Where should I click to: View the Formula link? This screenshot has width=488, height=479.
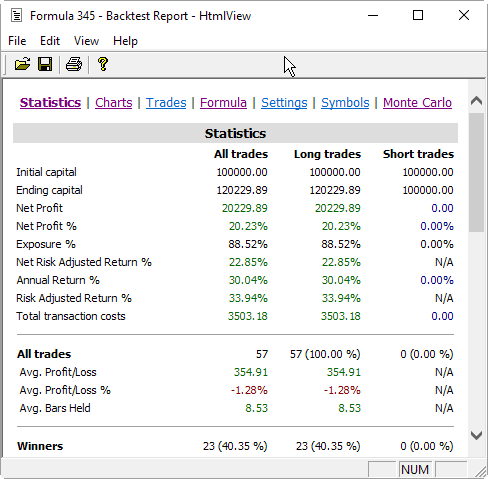[223, 103]
